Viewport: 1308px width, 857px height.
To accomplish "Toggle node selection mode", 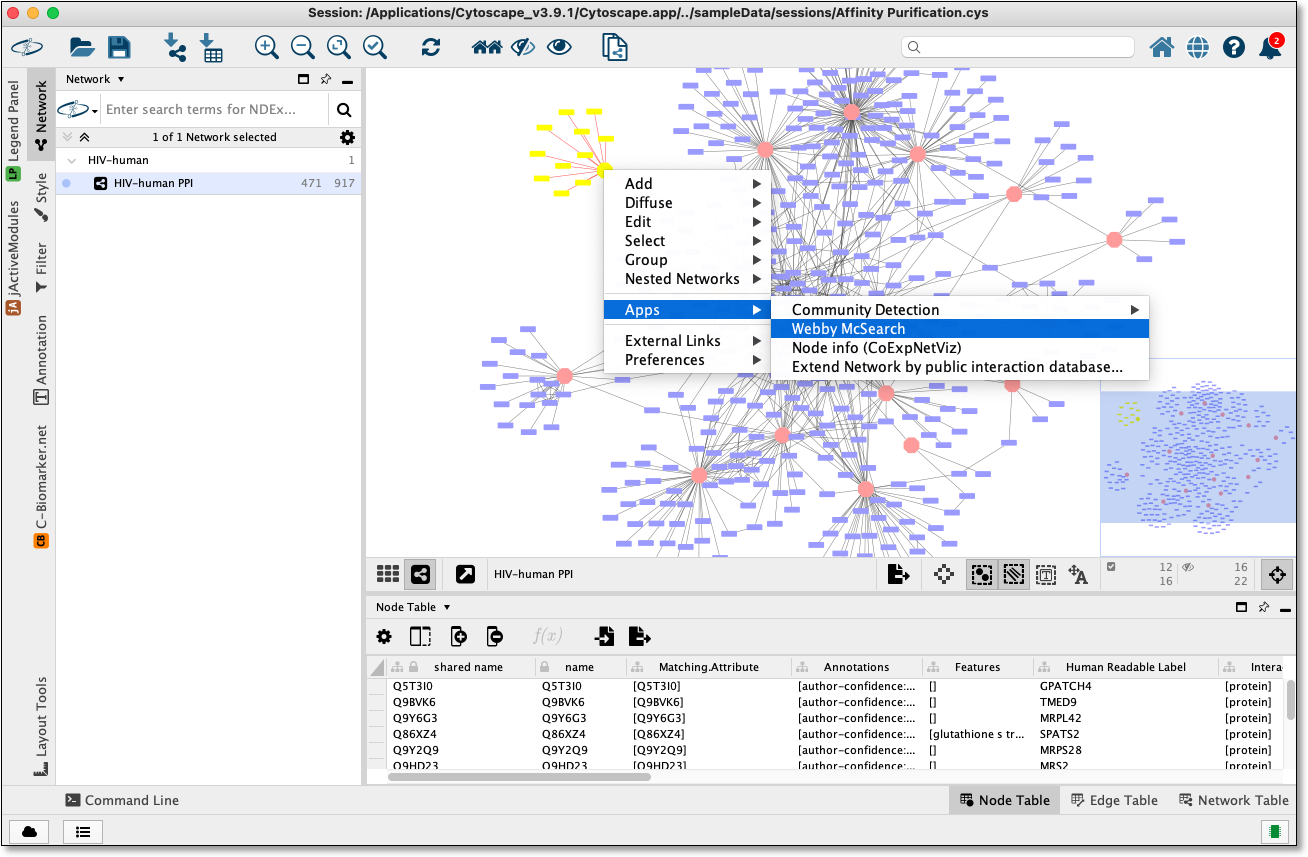I will click(981, 574).
